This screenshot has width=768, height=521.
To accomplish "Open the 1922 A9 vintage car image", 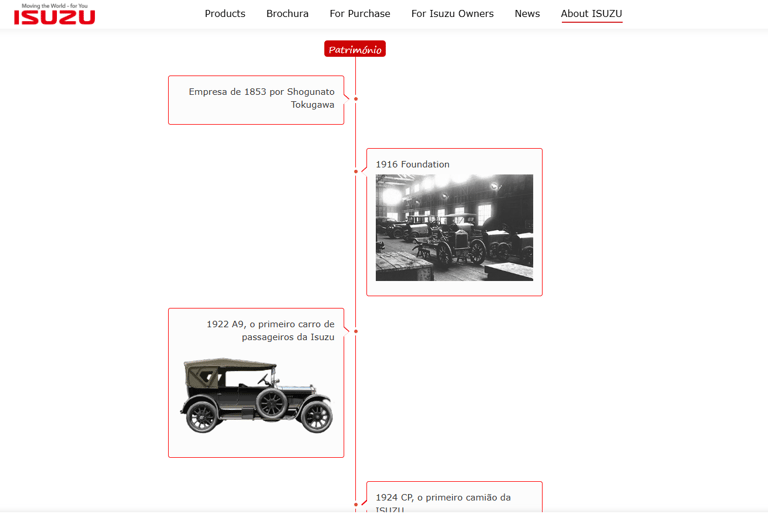I will [257, 396].
